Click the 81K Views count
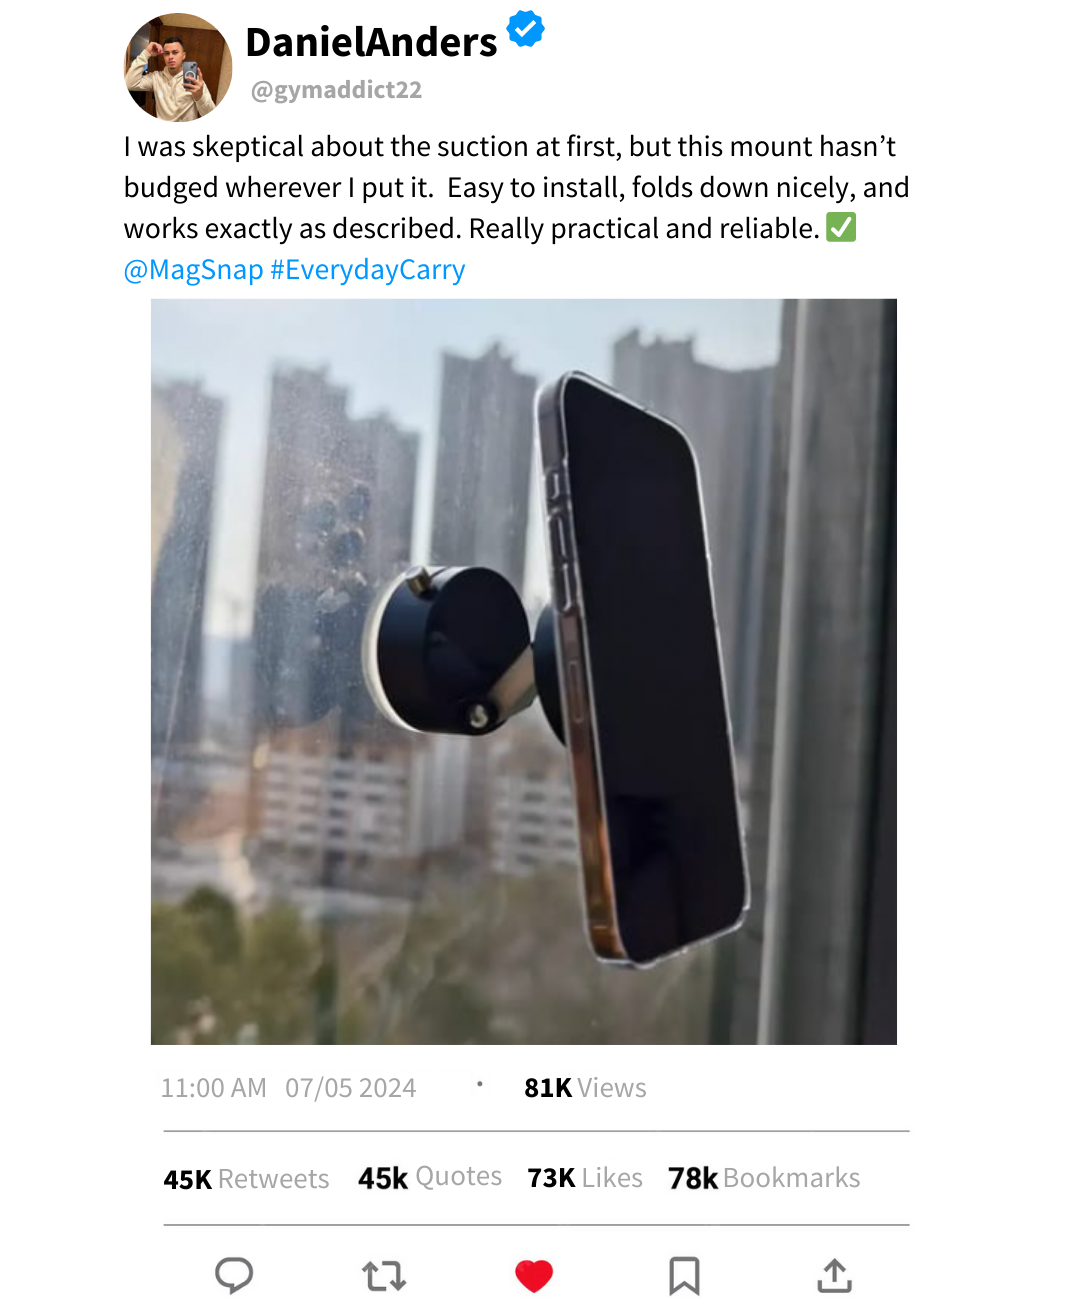Viewport: 1080px width, 1300px height. coord(585,1088)
